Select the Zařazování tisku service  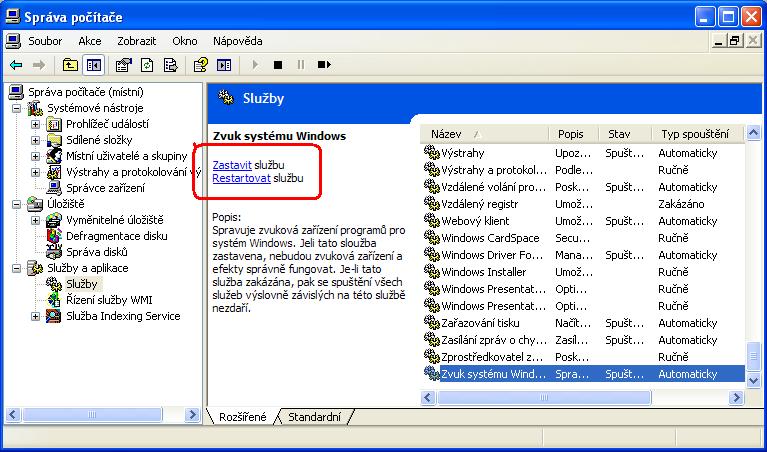coord(583,323)
